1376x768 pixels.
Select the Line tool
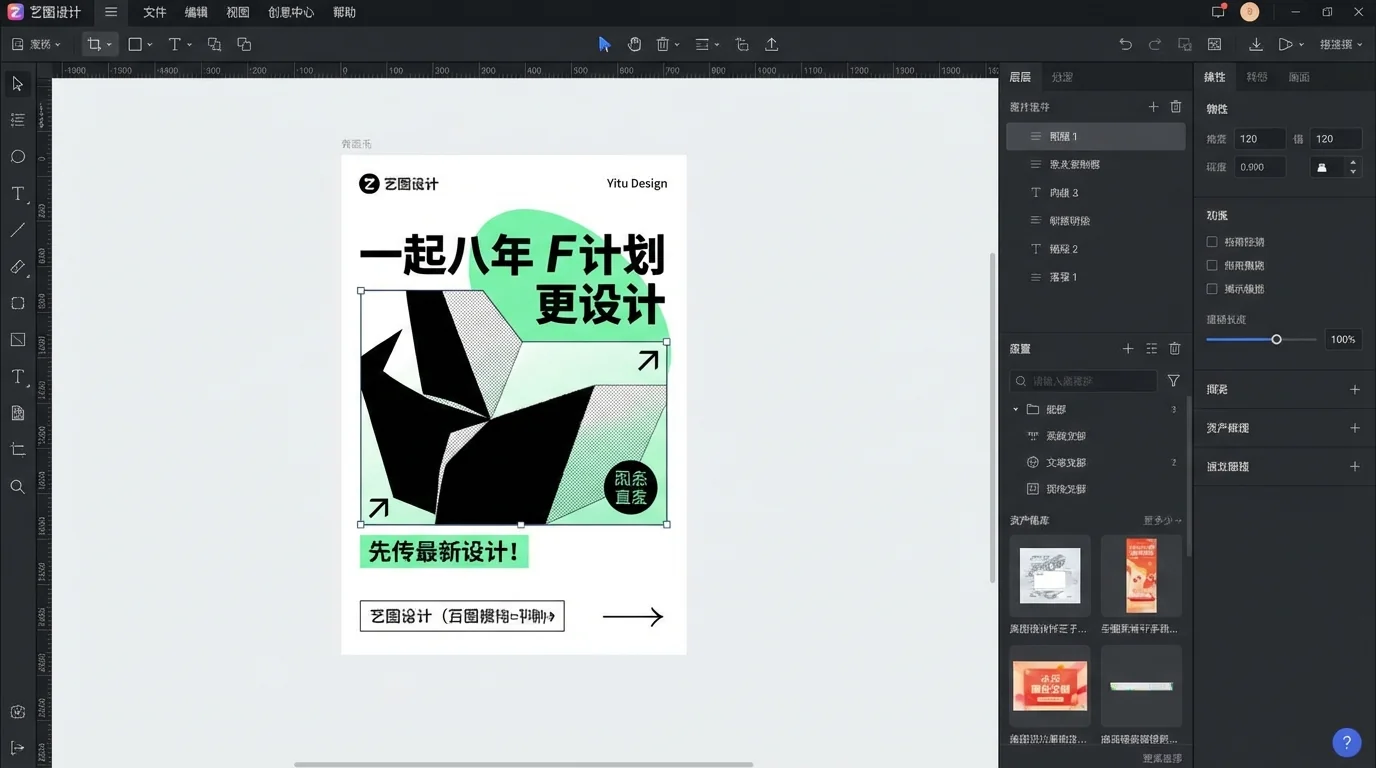pyautogui.click(x=17, y=230)
